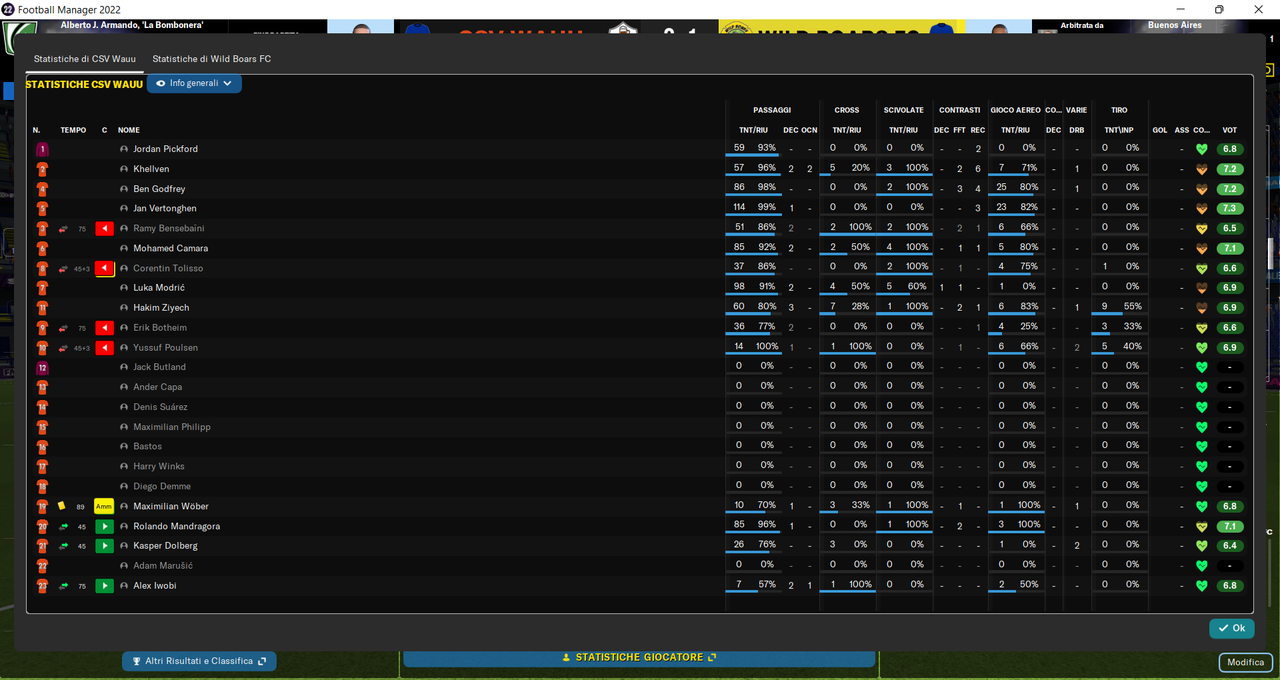Click the yellow card icon in Wöber's row
Screen dimensions: 1280x680
click(62, 506)
